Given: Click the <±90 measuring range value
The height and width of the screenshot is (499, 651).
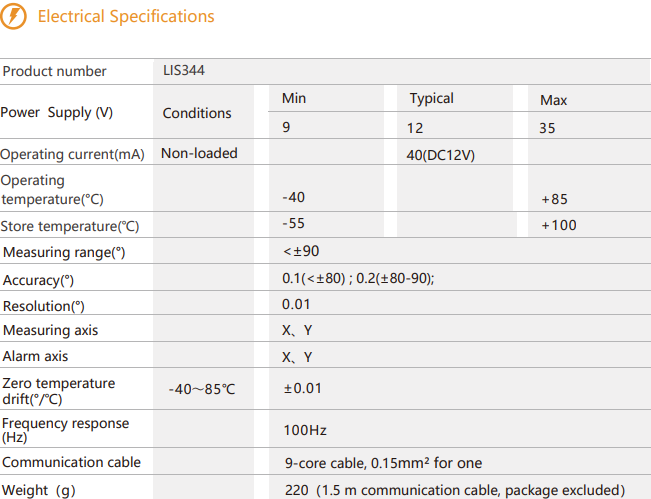Looking at the screenshot, I should (301, 251).
